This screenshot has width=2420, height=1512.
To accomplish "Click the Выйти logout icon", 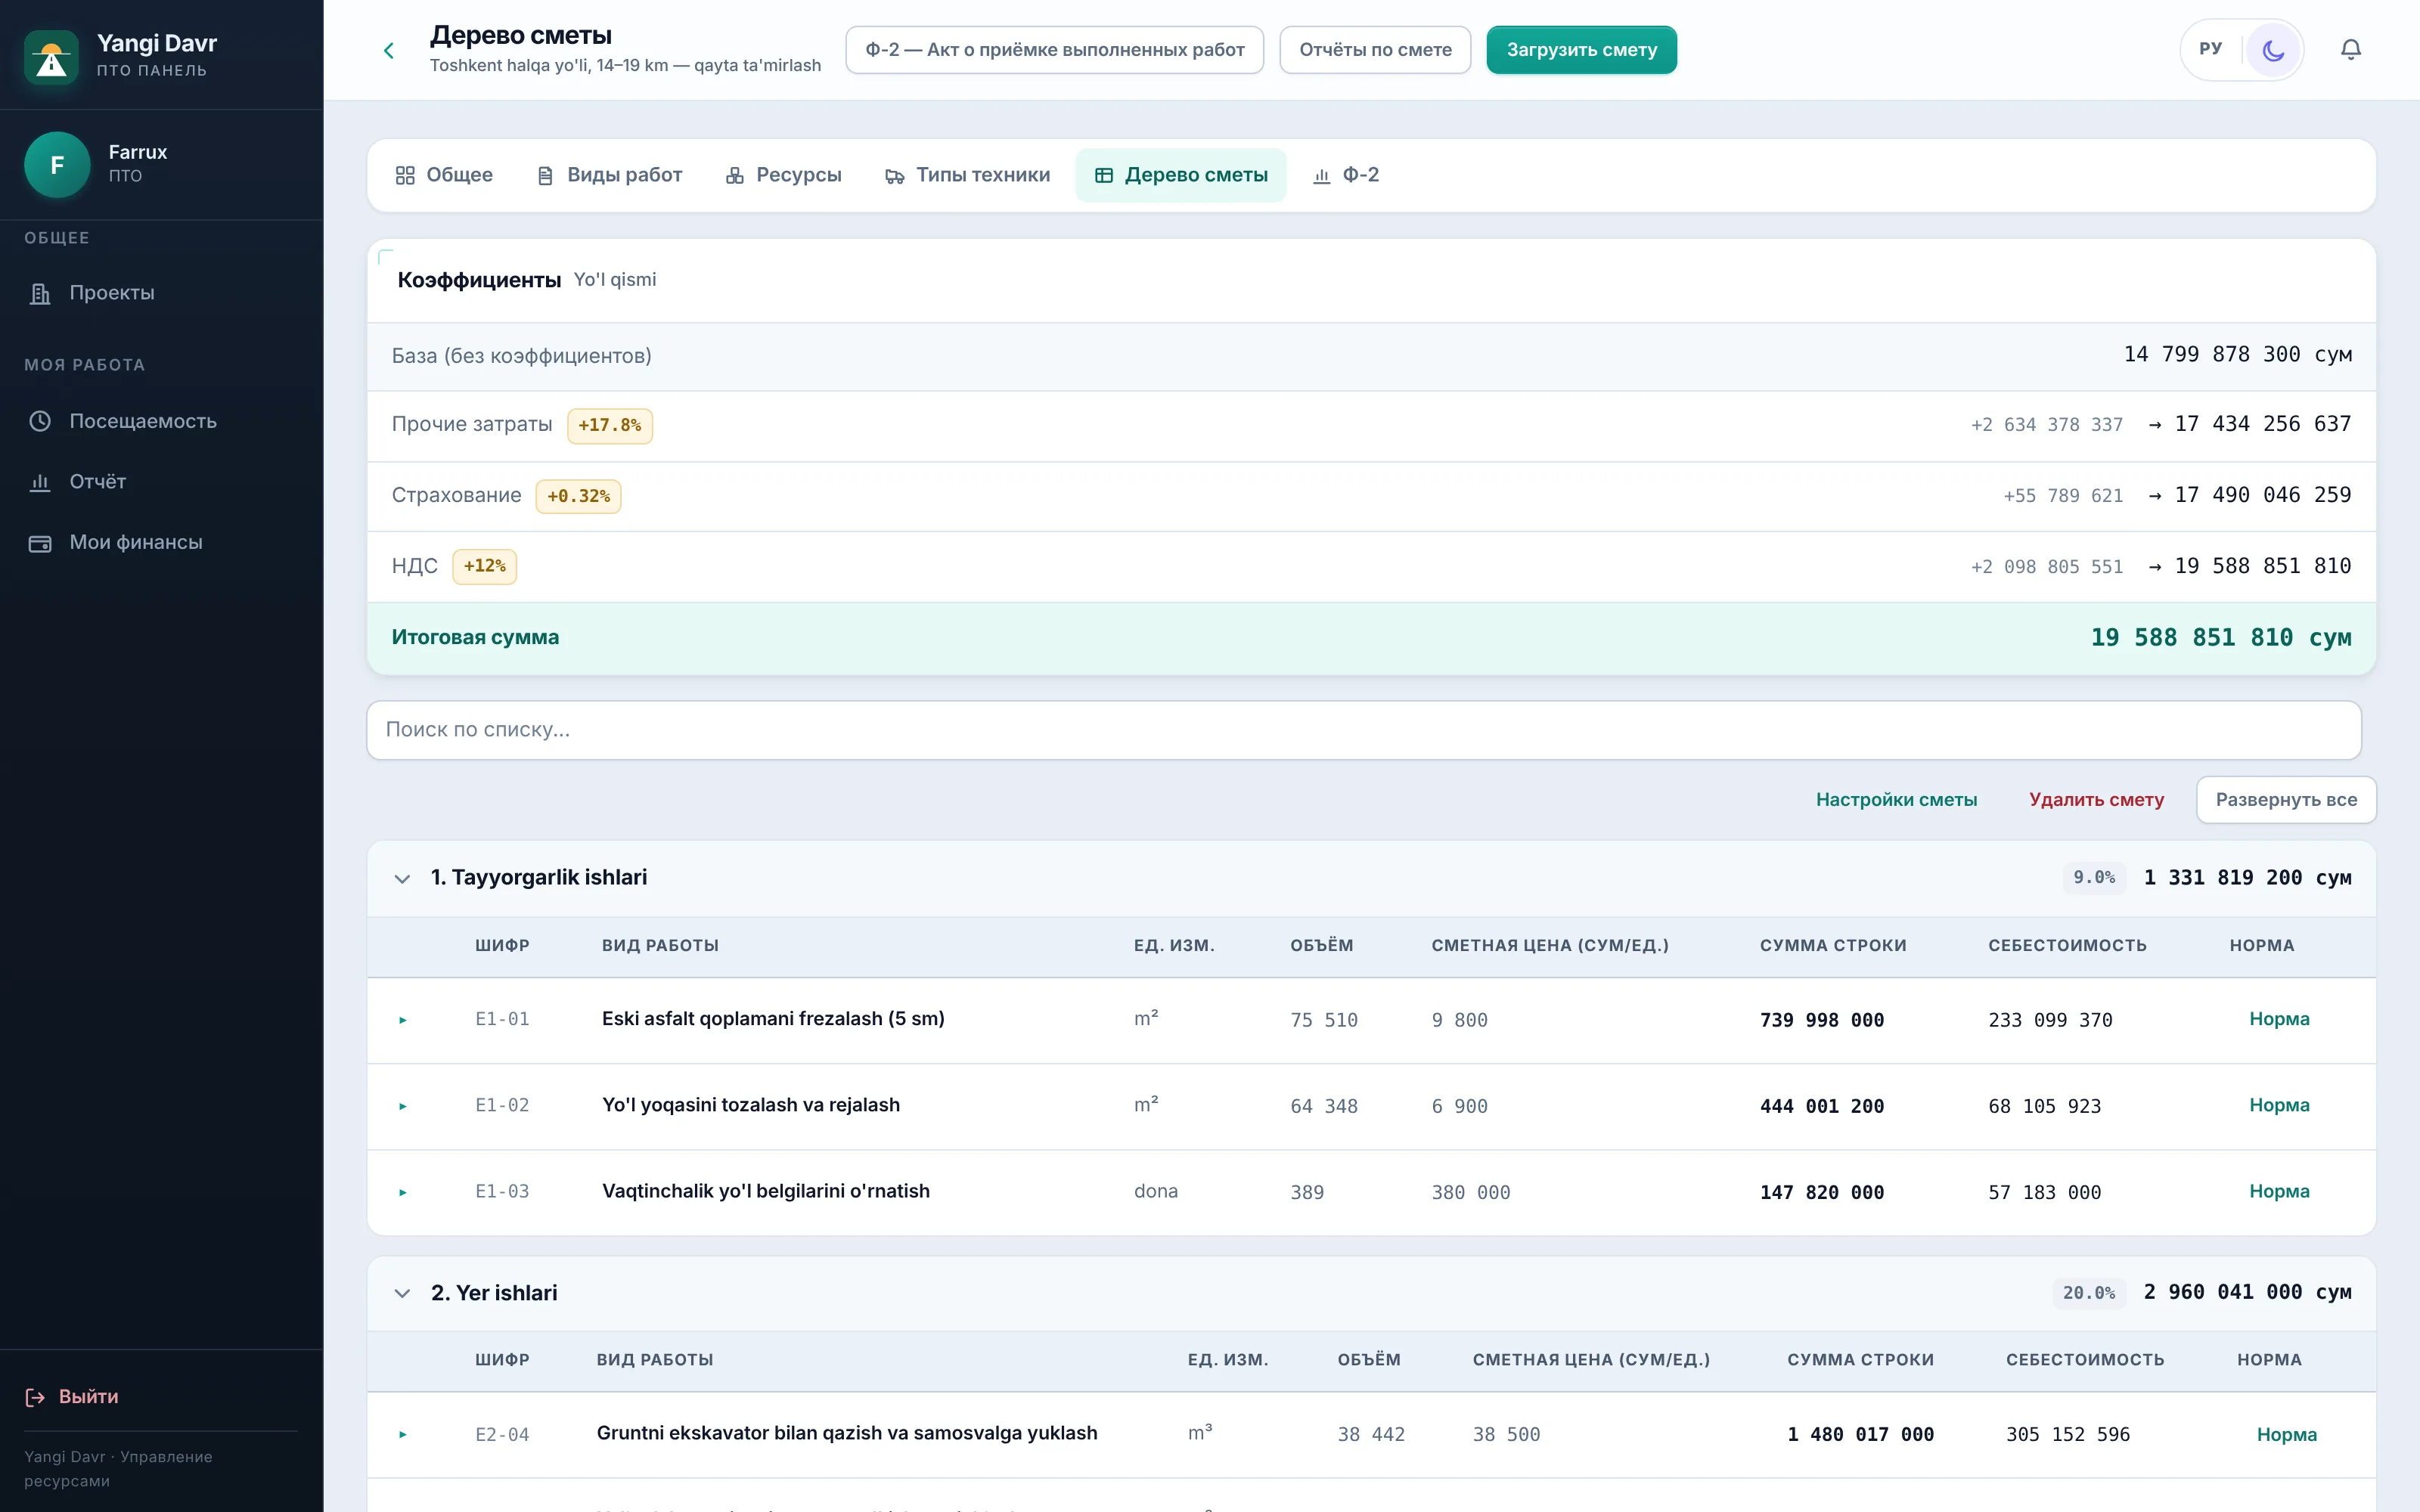I will coord(35,1397).
